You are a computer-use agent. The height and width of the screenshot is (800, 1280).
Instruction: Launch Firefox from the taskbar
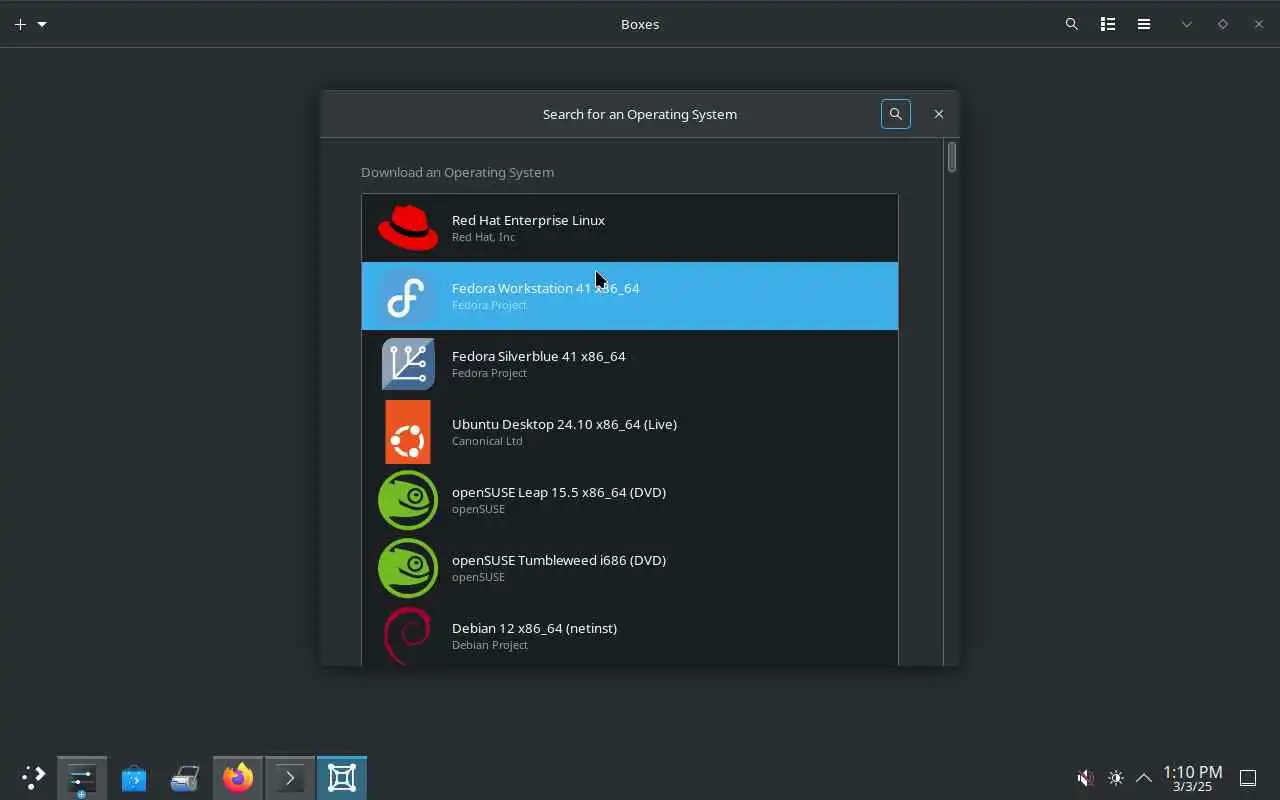238,778
